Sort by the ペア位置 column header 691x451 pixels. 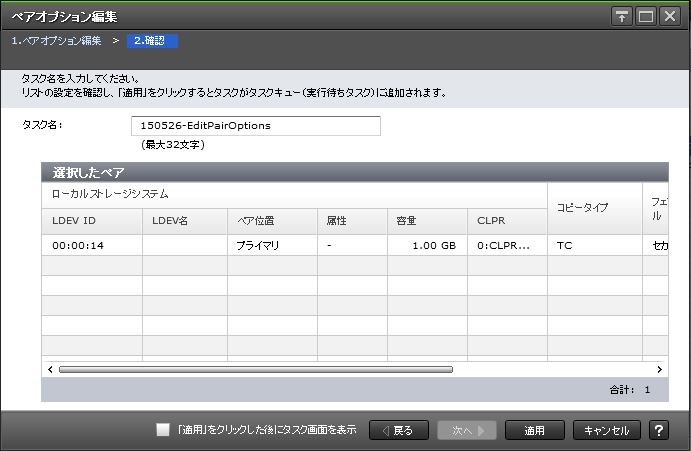click(x=272, y=221)
